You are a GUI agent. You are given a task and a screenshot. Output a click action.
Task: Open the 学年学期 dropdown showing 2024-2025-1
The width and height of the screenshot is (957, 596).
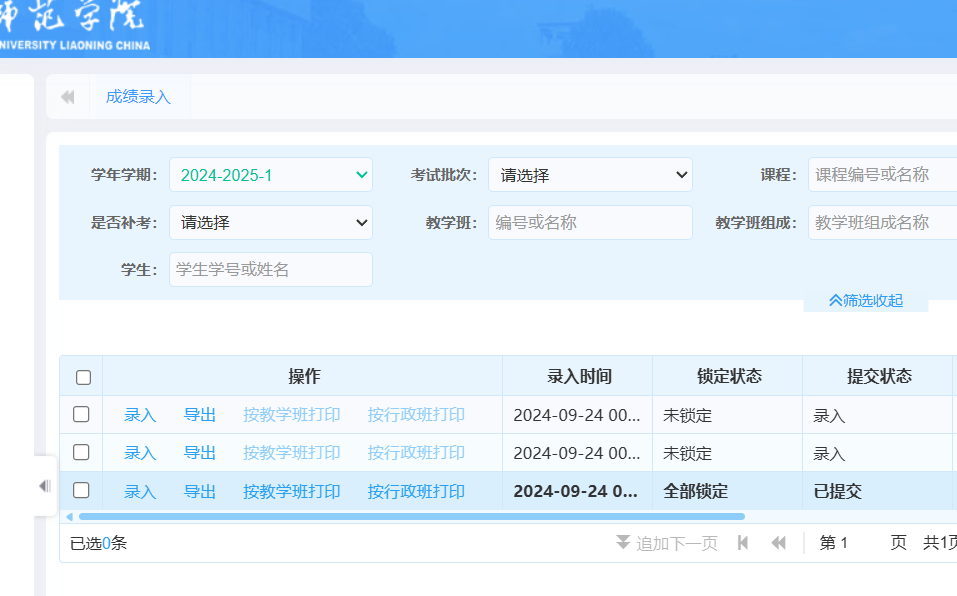point(271,175)
